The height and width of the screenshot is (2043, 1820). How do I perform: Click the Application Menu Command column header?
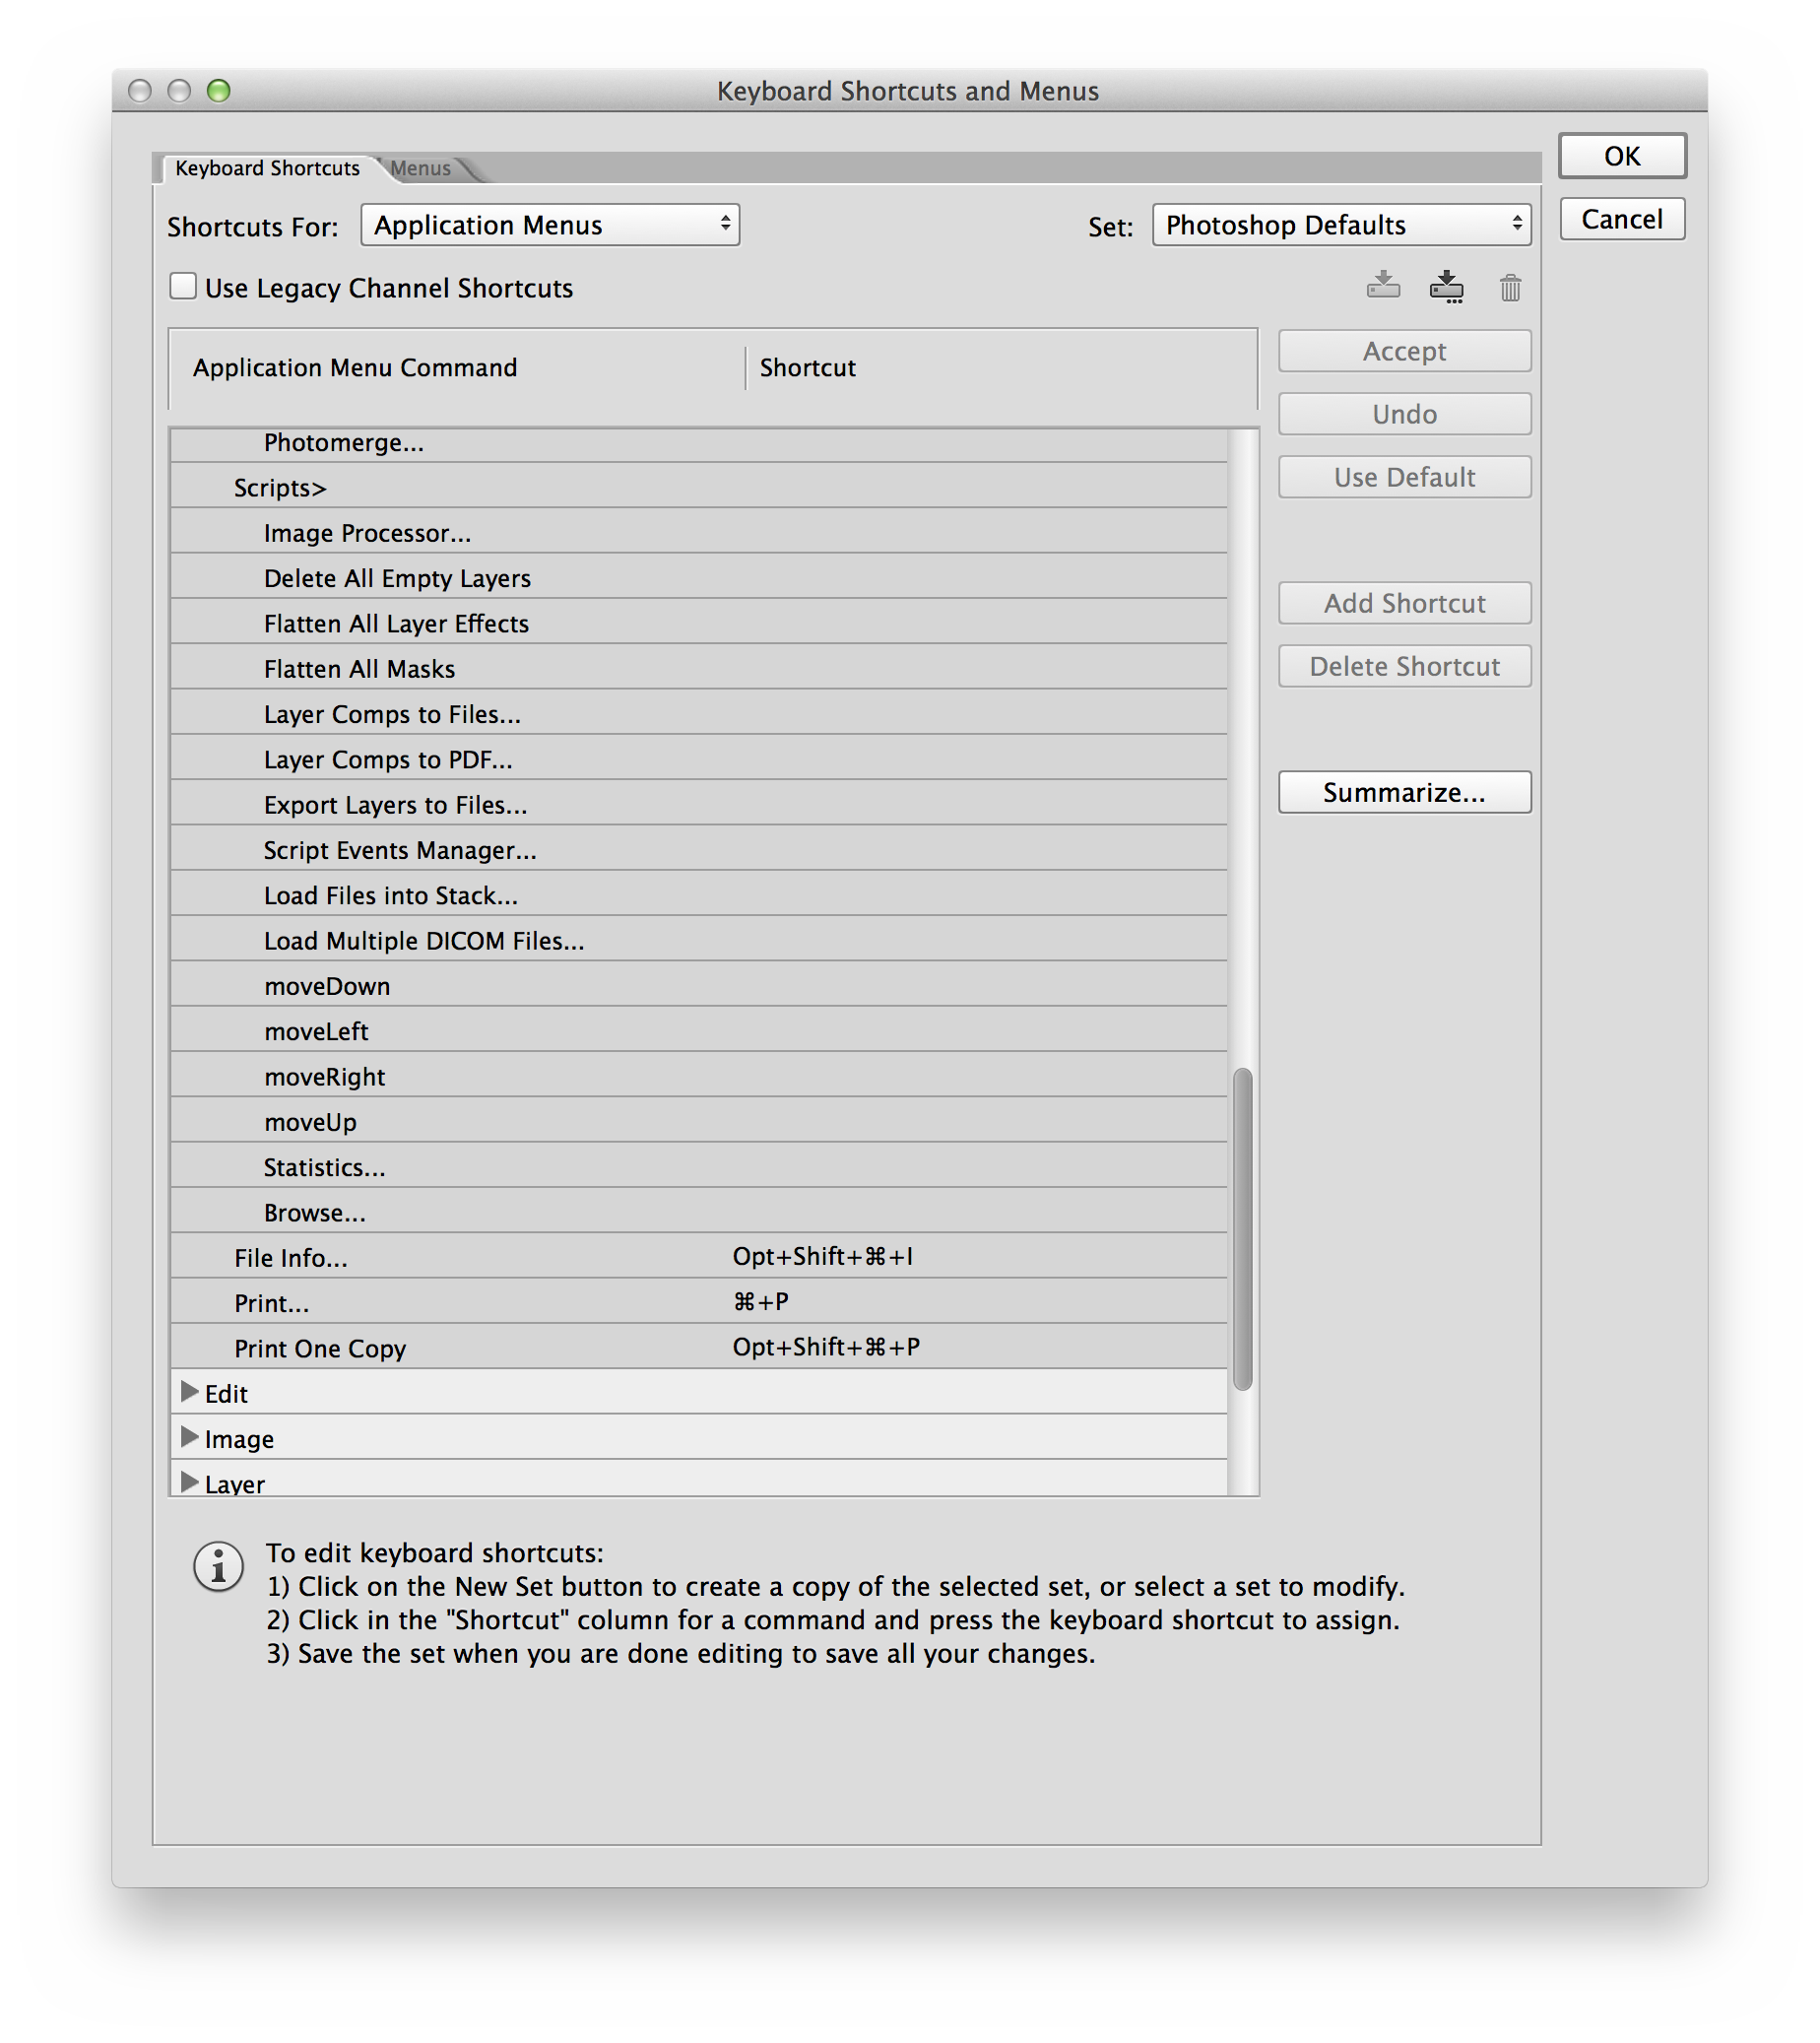[355, 368]
